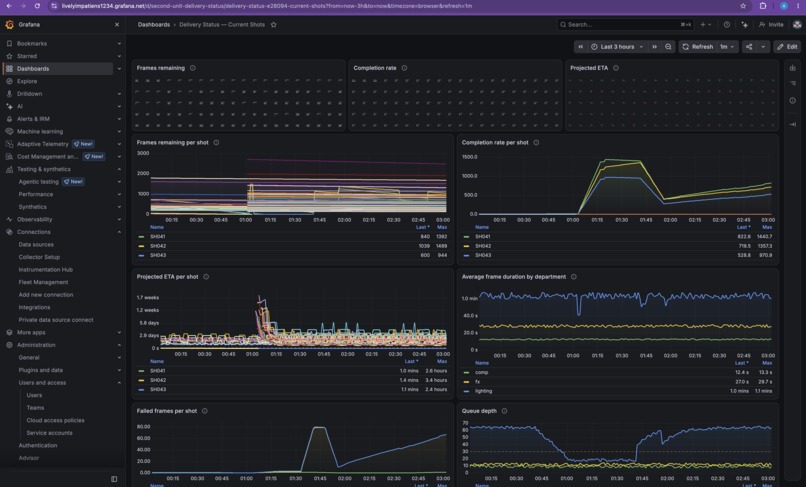Viewport: 806px width, 487px height.
Task: Open the Grafana Assistant sparkle icon
Action: [x=744, y=24]
